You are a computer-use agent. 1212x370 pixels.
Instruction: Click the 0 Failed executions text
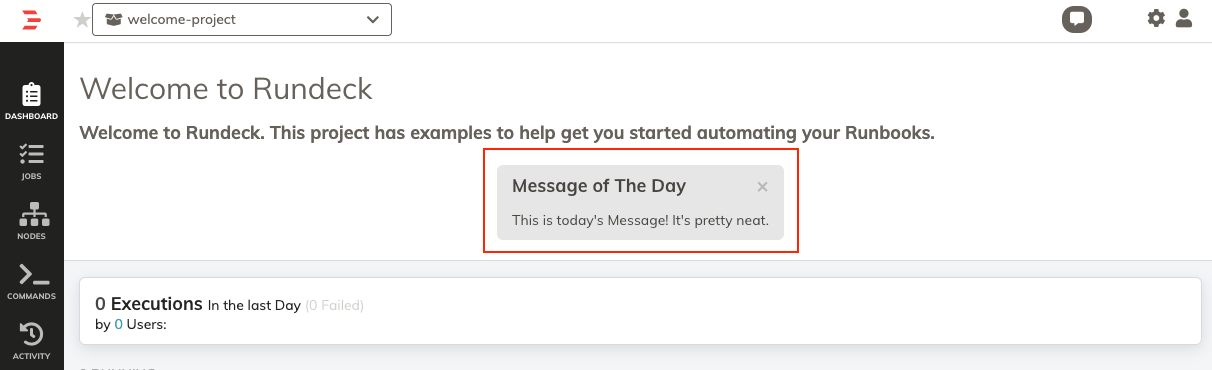tap(334, 305)
